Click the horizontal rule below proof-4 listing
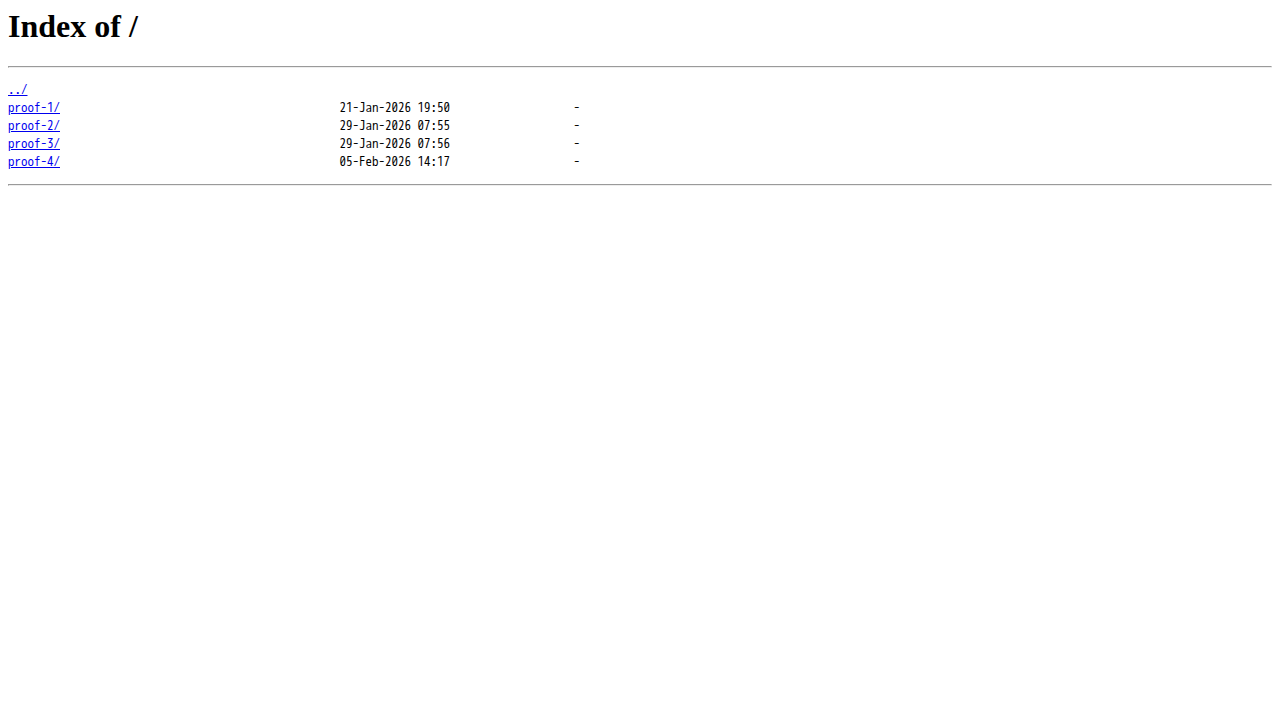This screenshot has height=720, width=1280. point(640,185)
